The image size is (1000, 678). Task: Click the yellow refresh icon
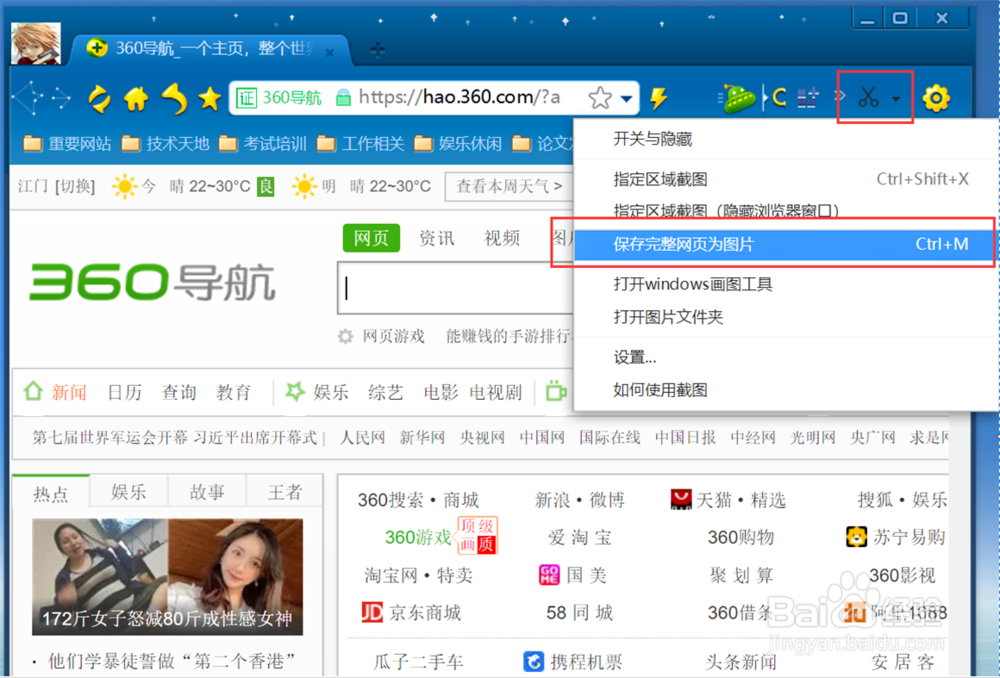99,99
